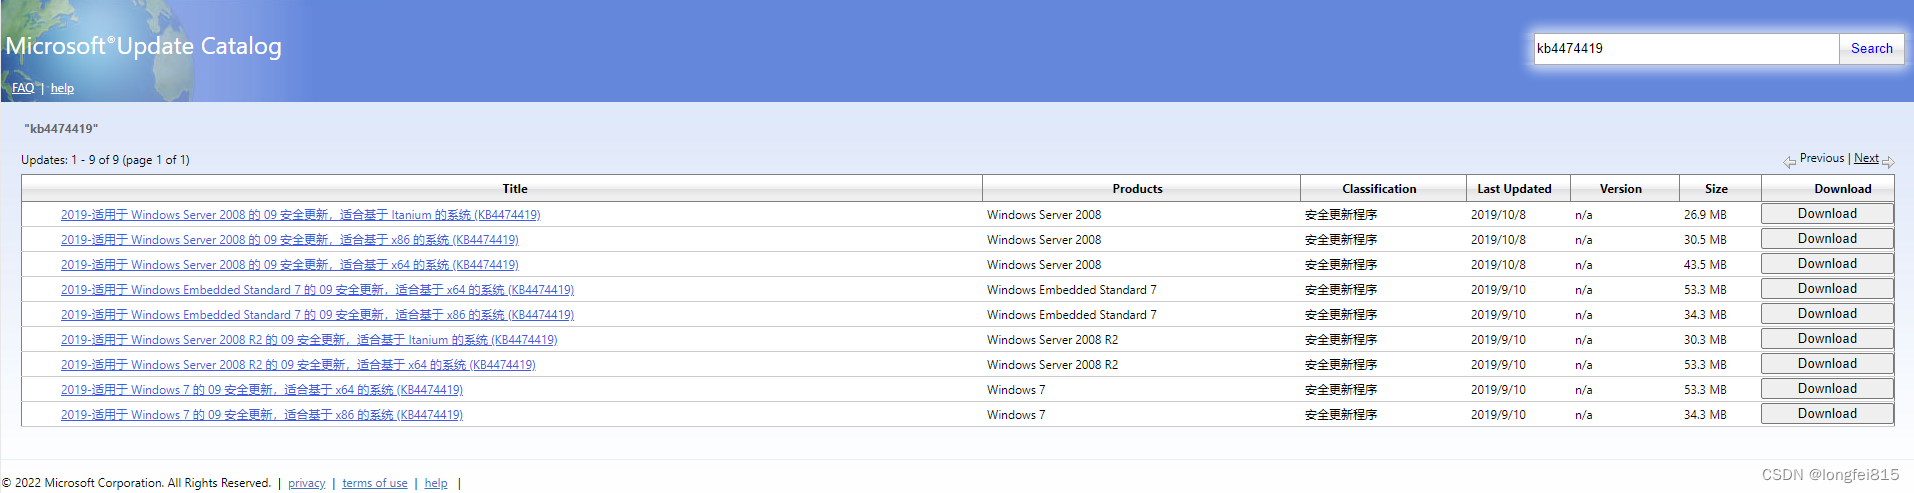Viewport: 1914px width, 493px height.
Task: Select "Windows Server 2008 R2" in the Itanium row
Action: click(x=1052, y=340)
